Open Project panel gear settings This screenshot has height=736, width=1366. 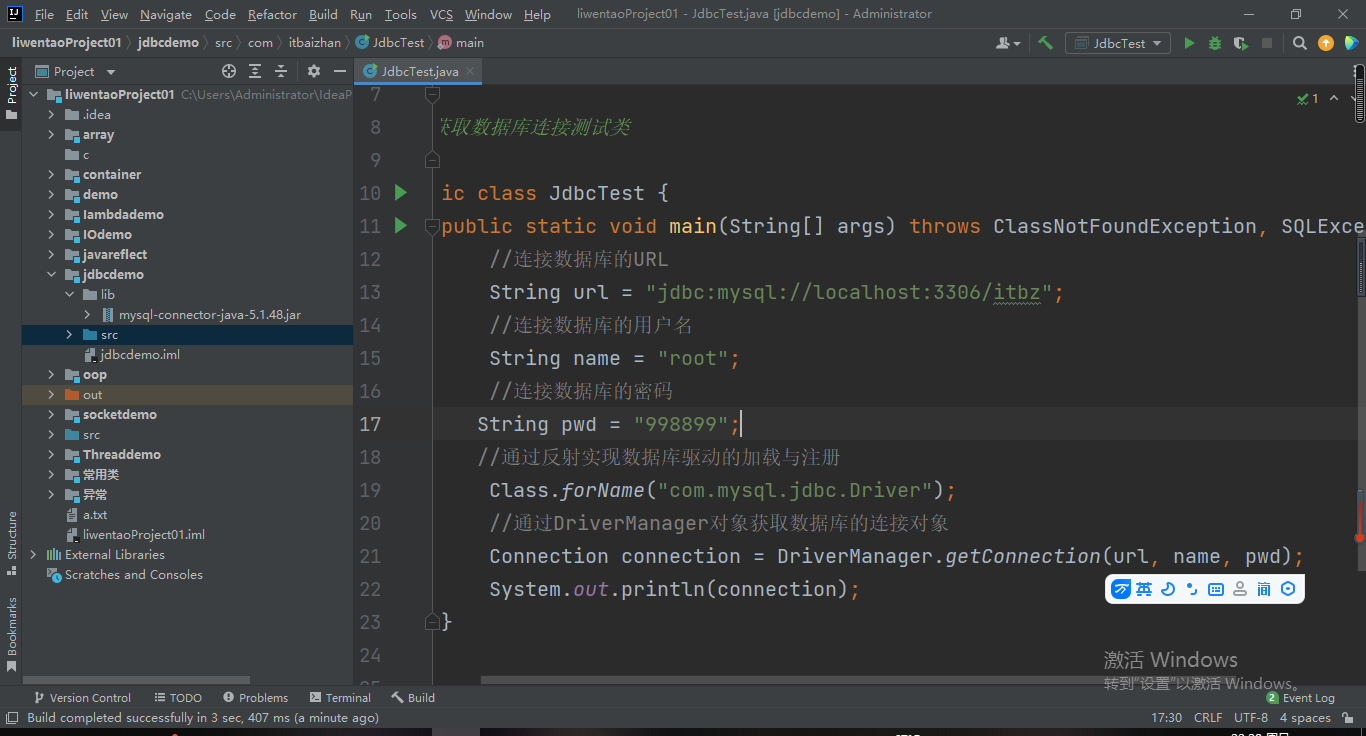314,71
